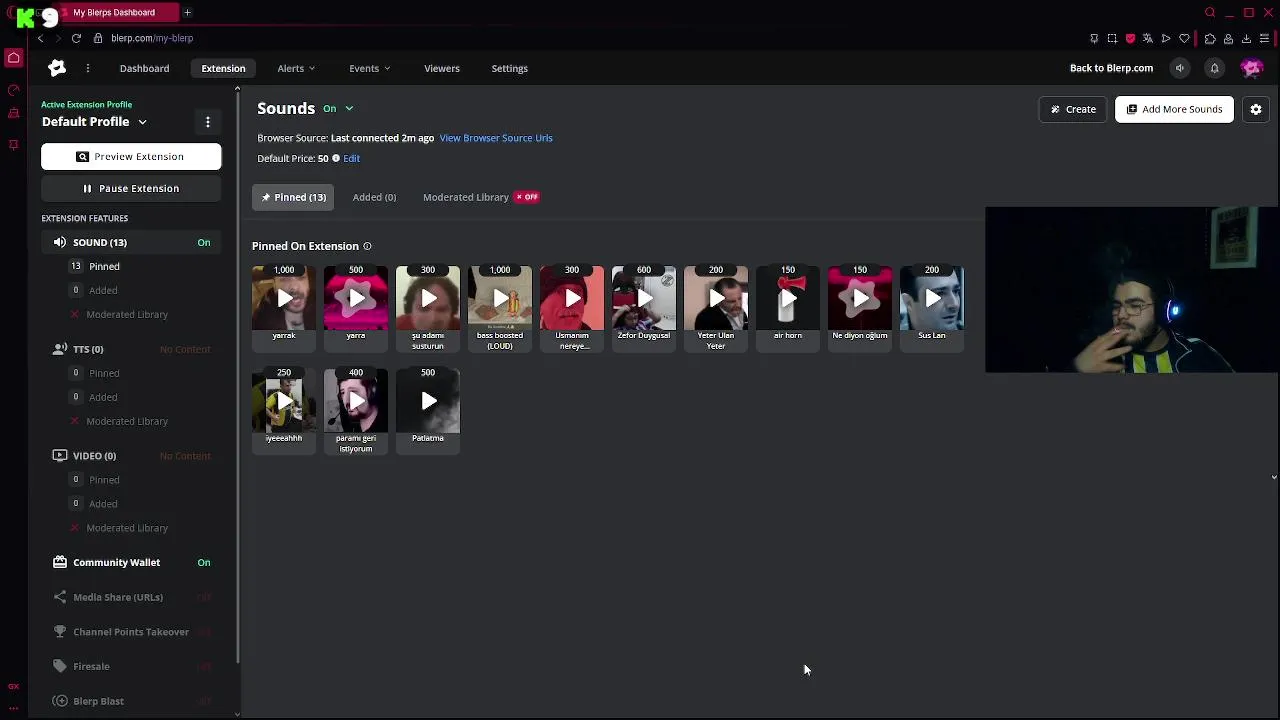The height and width of the screenshot is (720, 1280).
Task: Switch to the Moderated Library tab
Action: pos(465,197)
